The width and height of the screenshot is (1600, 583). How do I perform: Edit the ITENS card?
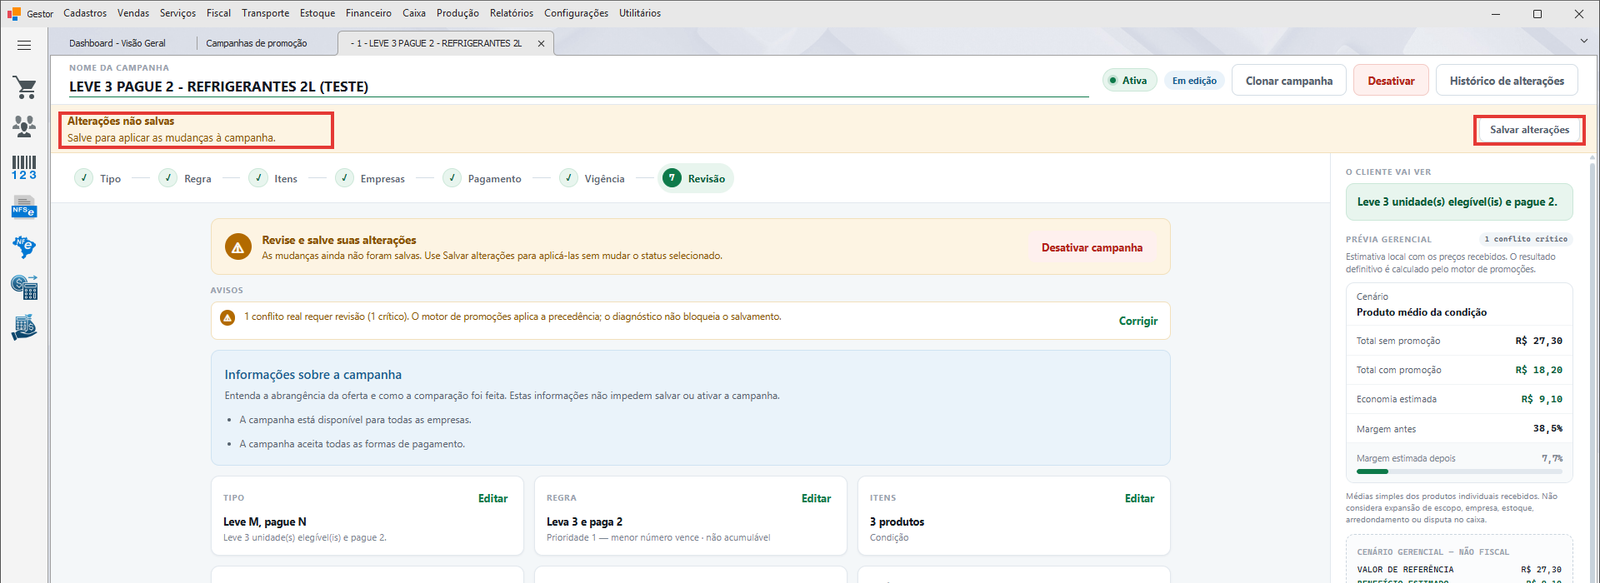(1139, 498)
